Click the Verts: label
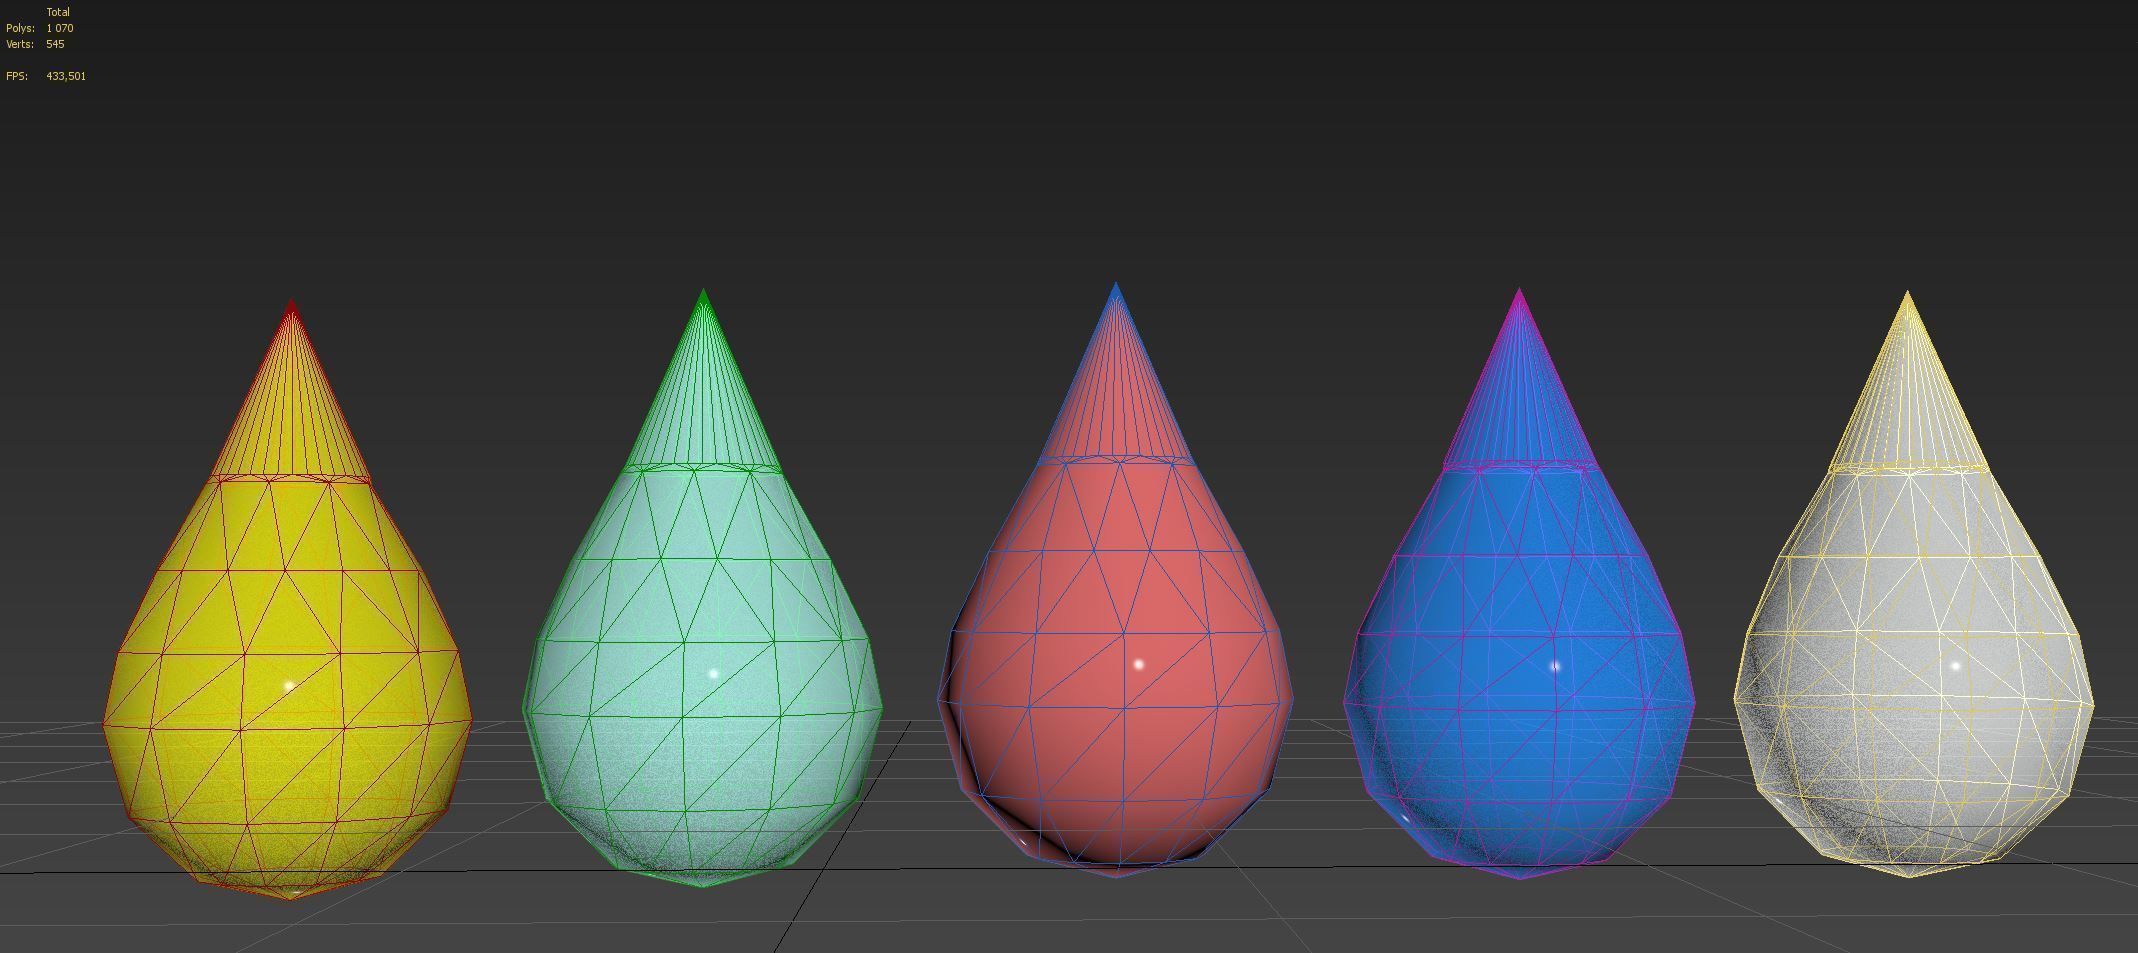The width and height of the screenshot is (2138, 953). [20, 44]
